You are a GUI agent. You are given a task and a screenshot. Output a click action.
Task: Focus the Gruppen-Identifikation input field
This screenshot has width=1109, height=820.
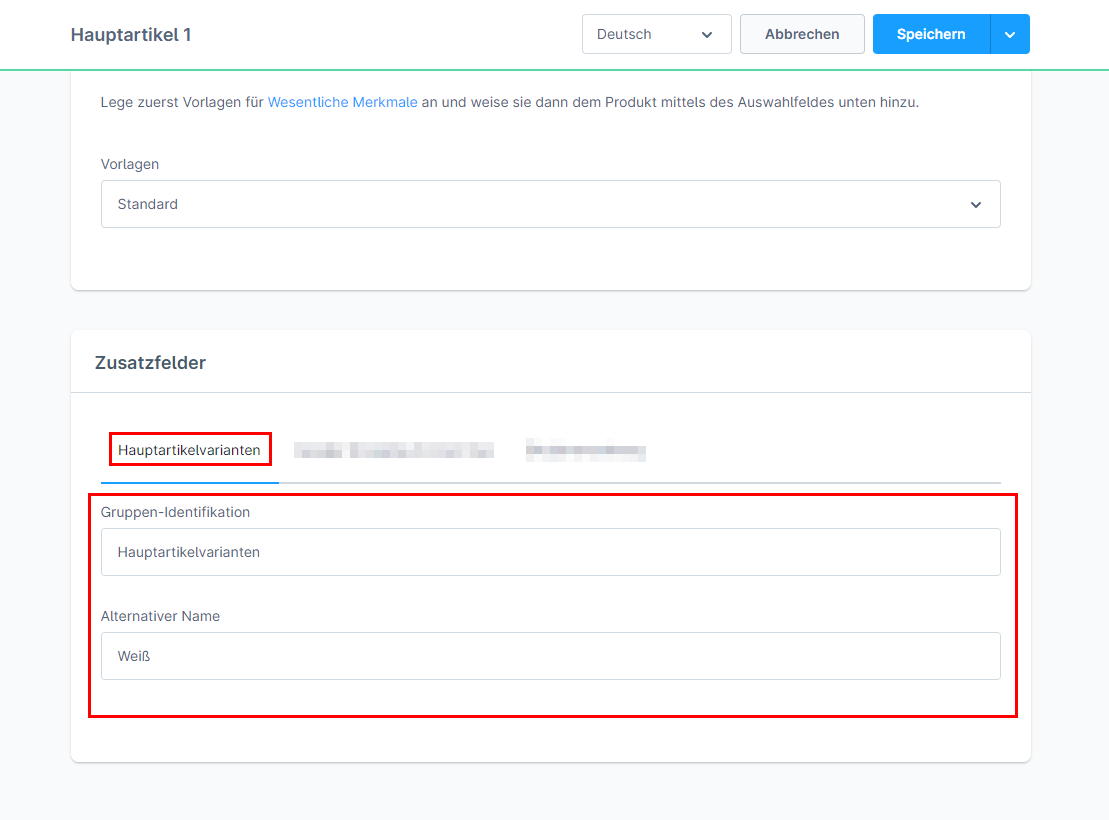550,552
